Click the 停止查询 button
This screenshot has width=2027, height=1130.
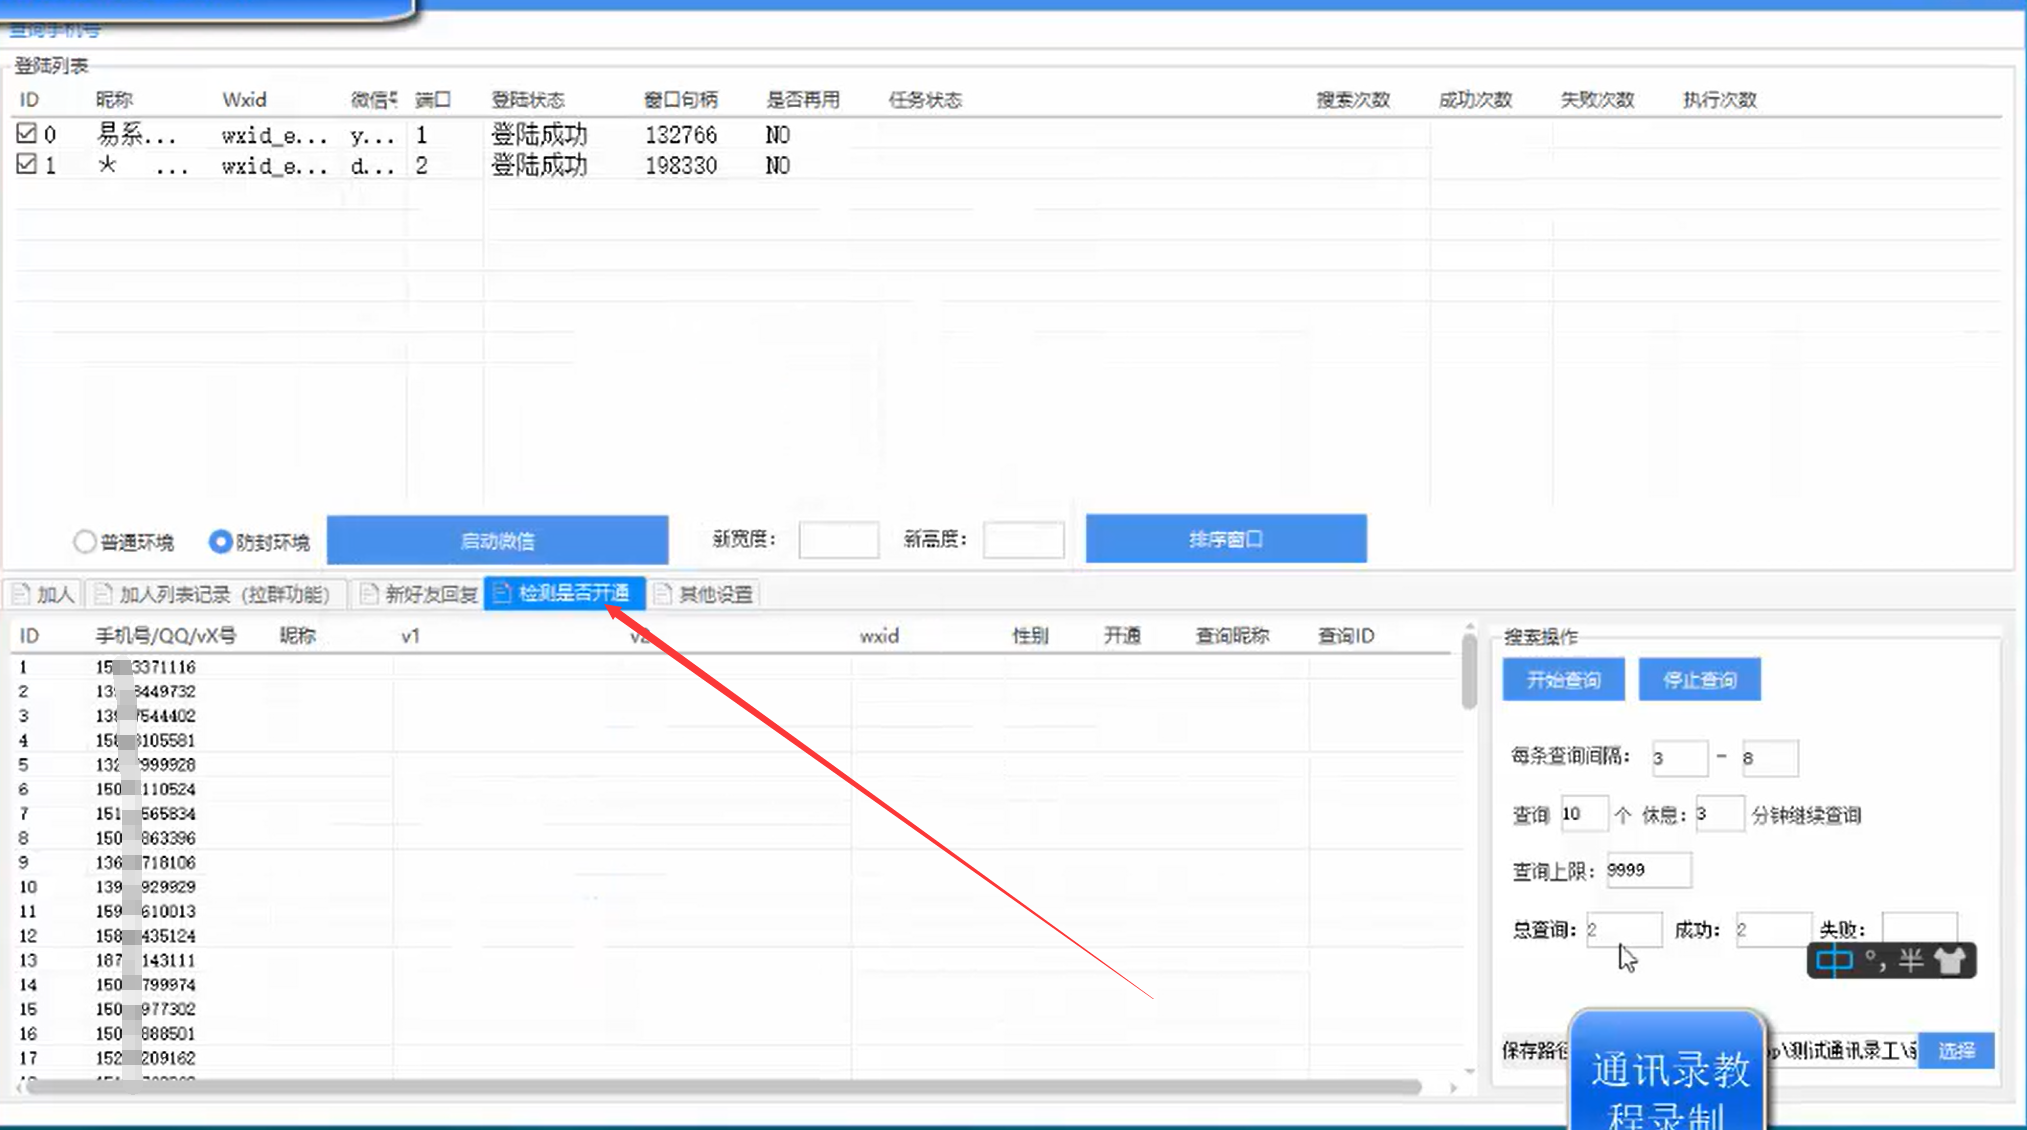point(1699,680)
